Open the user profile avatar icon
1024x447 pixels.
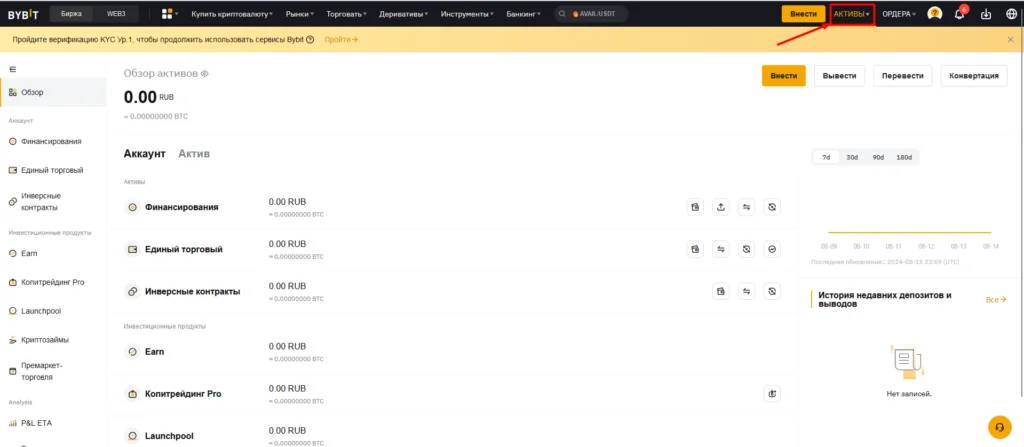point(935,14)
